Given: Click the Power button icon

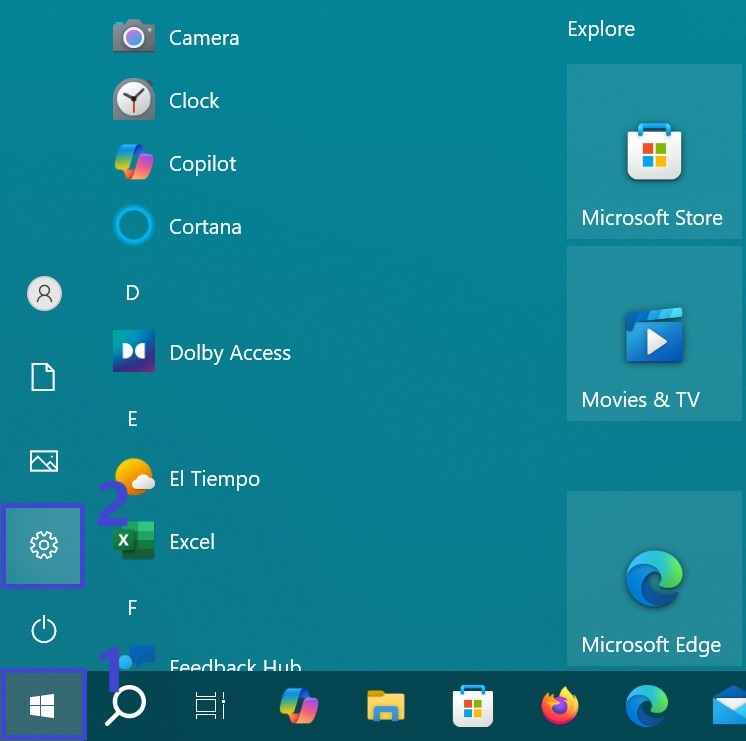Looking at the screenshot, I should (x=43, y=630).
